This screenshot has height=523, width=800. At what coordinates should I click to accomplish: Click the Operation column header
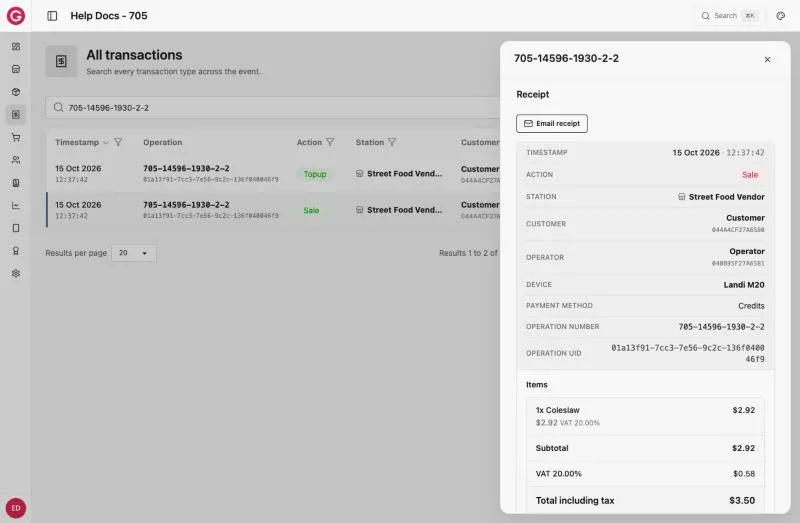coord(163,142)
